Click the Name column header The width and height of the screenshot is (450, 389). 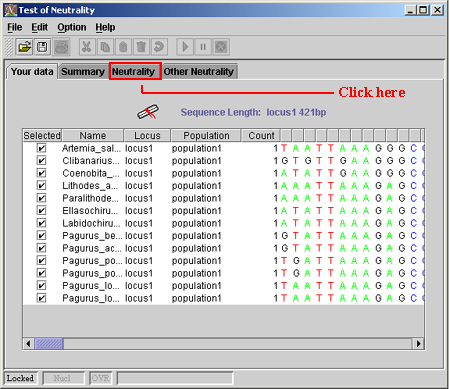coord(93,136)
